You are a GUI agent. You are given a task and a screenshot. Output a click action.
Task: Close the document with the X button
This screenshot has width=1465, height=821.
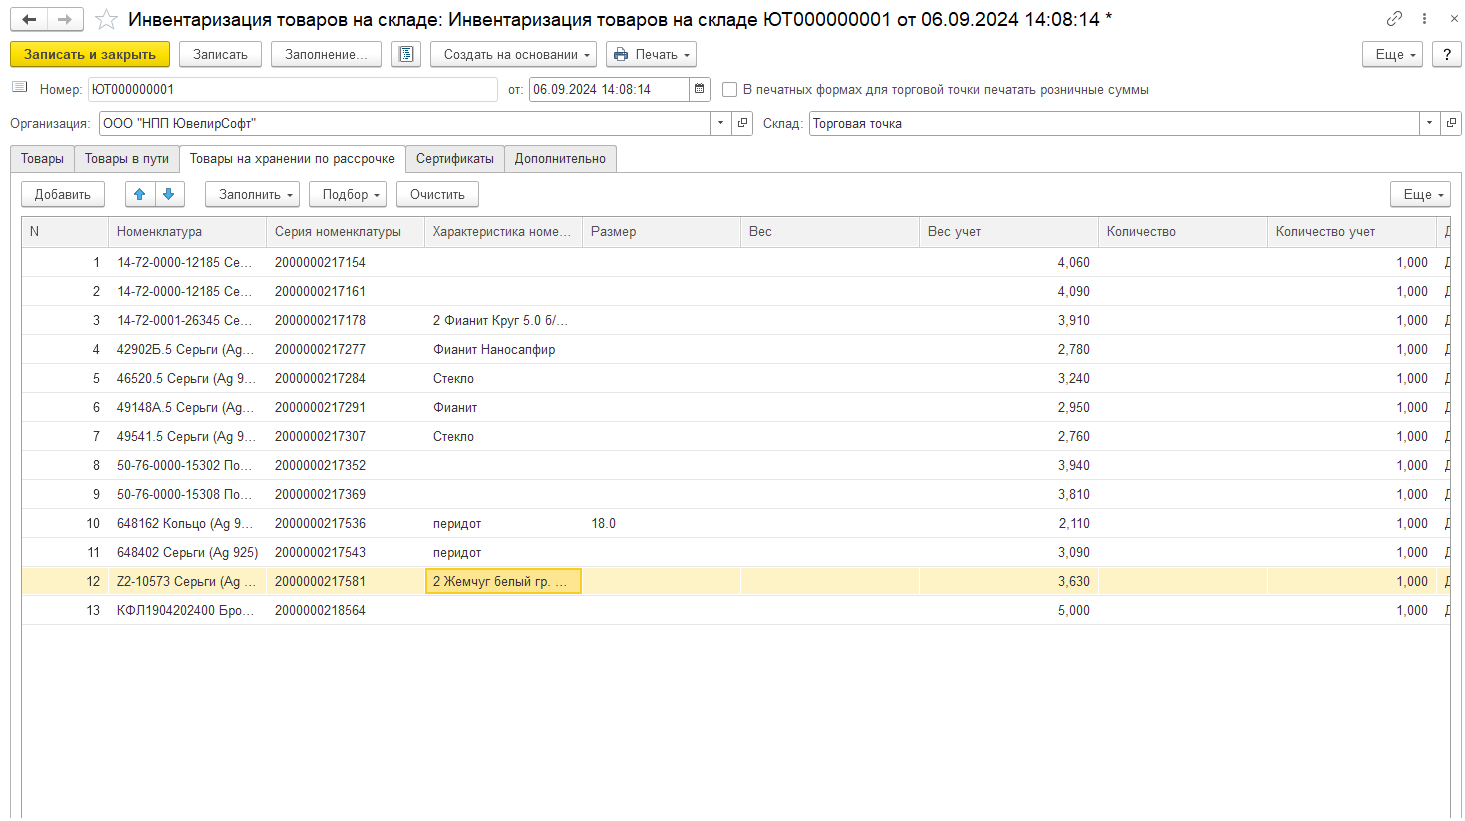pos(1453,19)
